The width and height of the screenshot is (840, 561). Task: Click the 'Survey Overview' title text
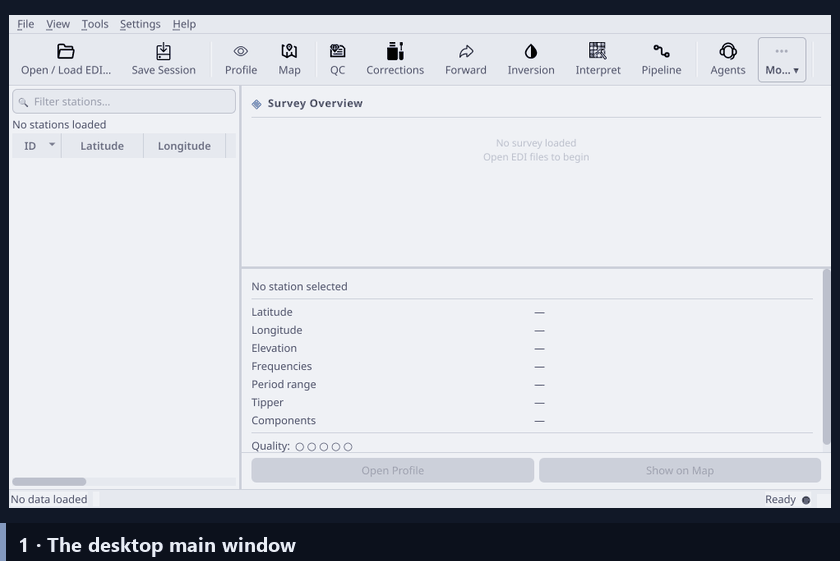pos(315,103)
